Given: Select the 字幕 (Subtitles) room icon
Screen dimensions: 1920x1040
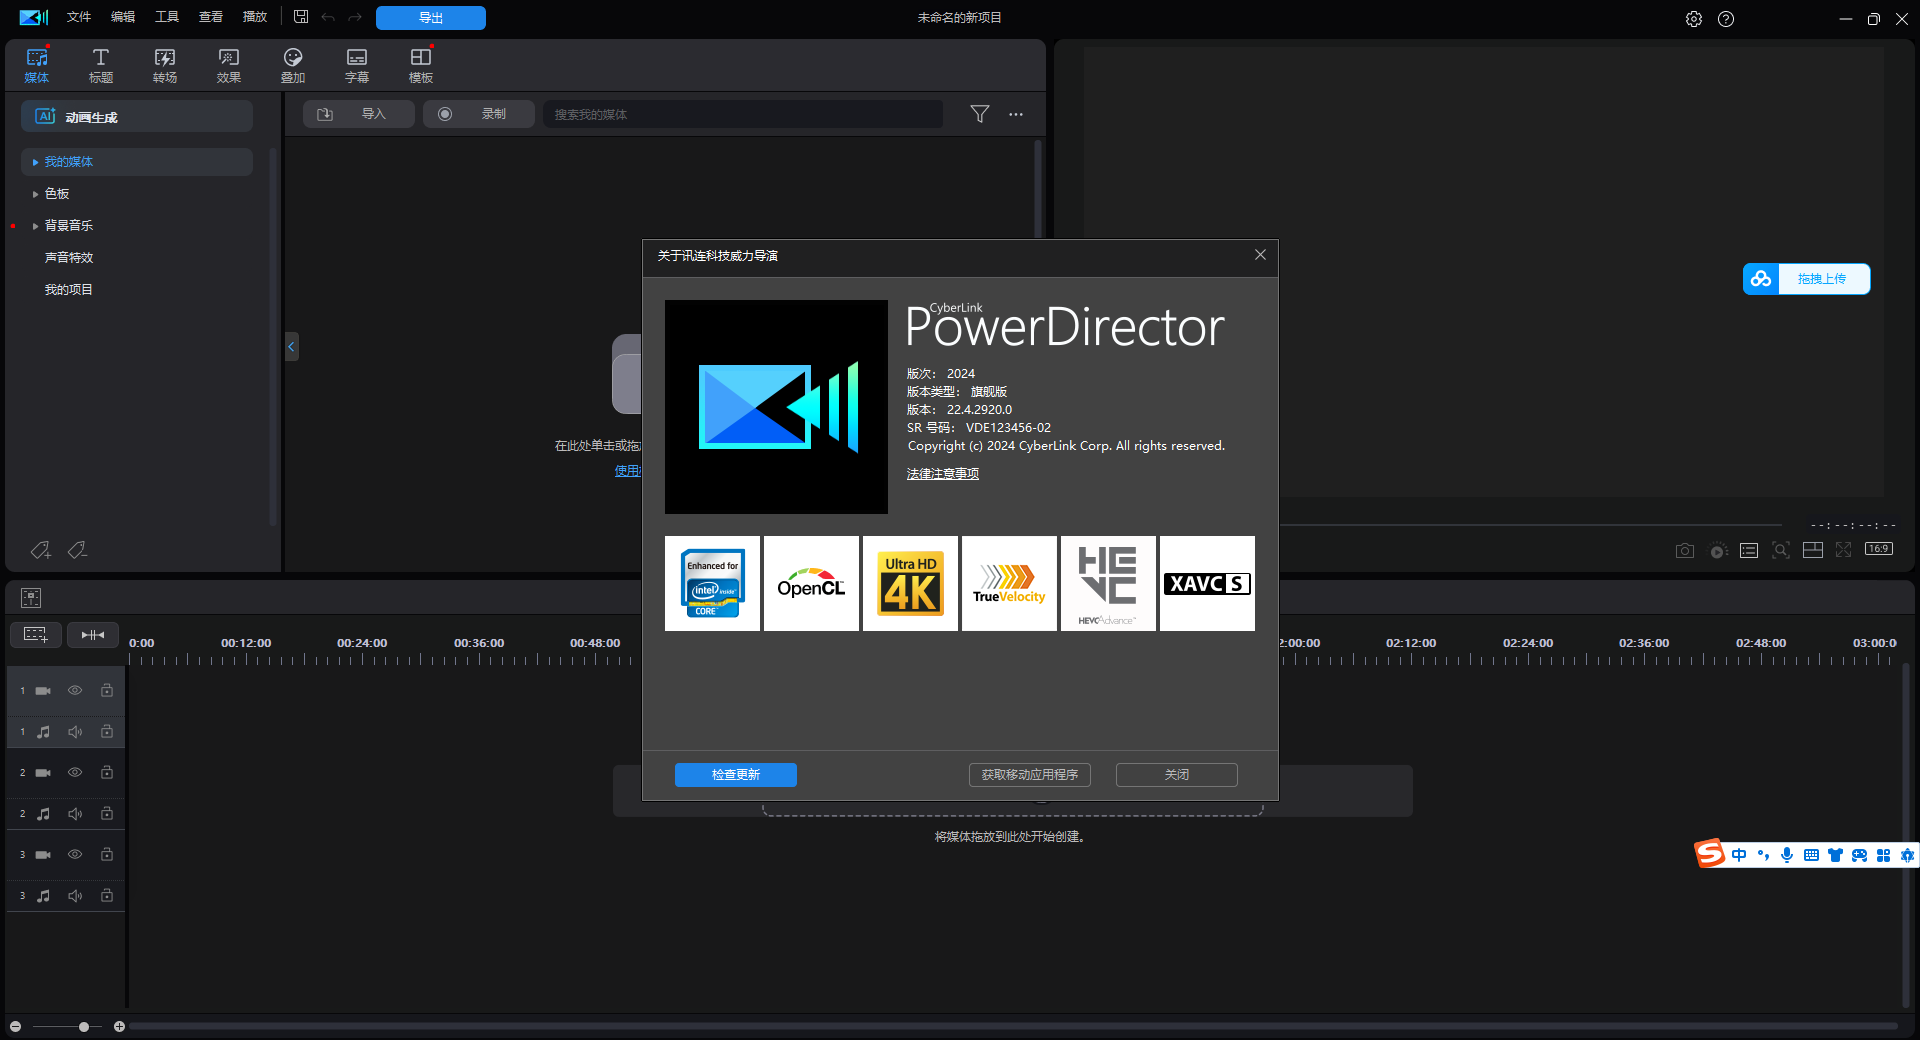Looking at the screenshot, I should pyautogui.click(x=356, y=64).
